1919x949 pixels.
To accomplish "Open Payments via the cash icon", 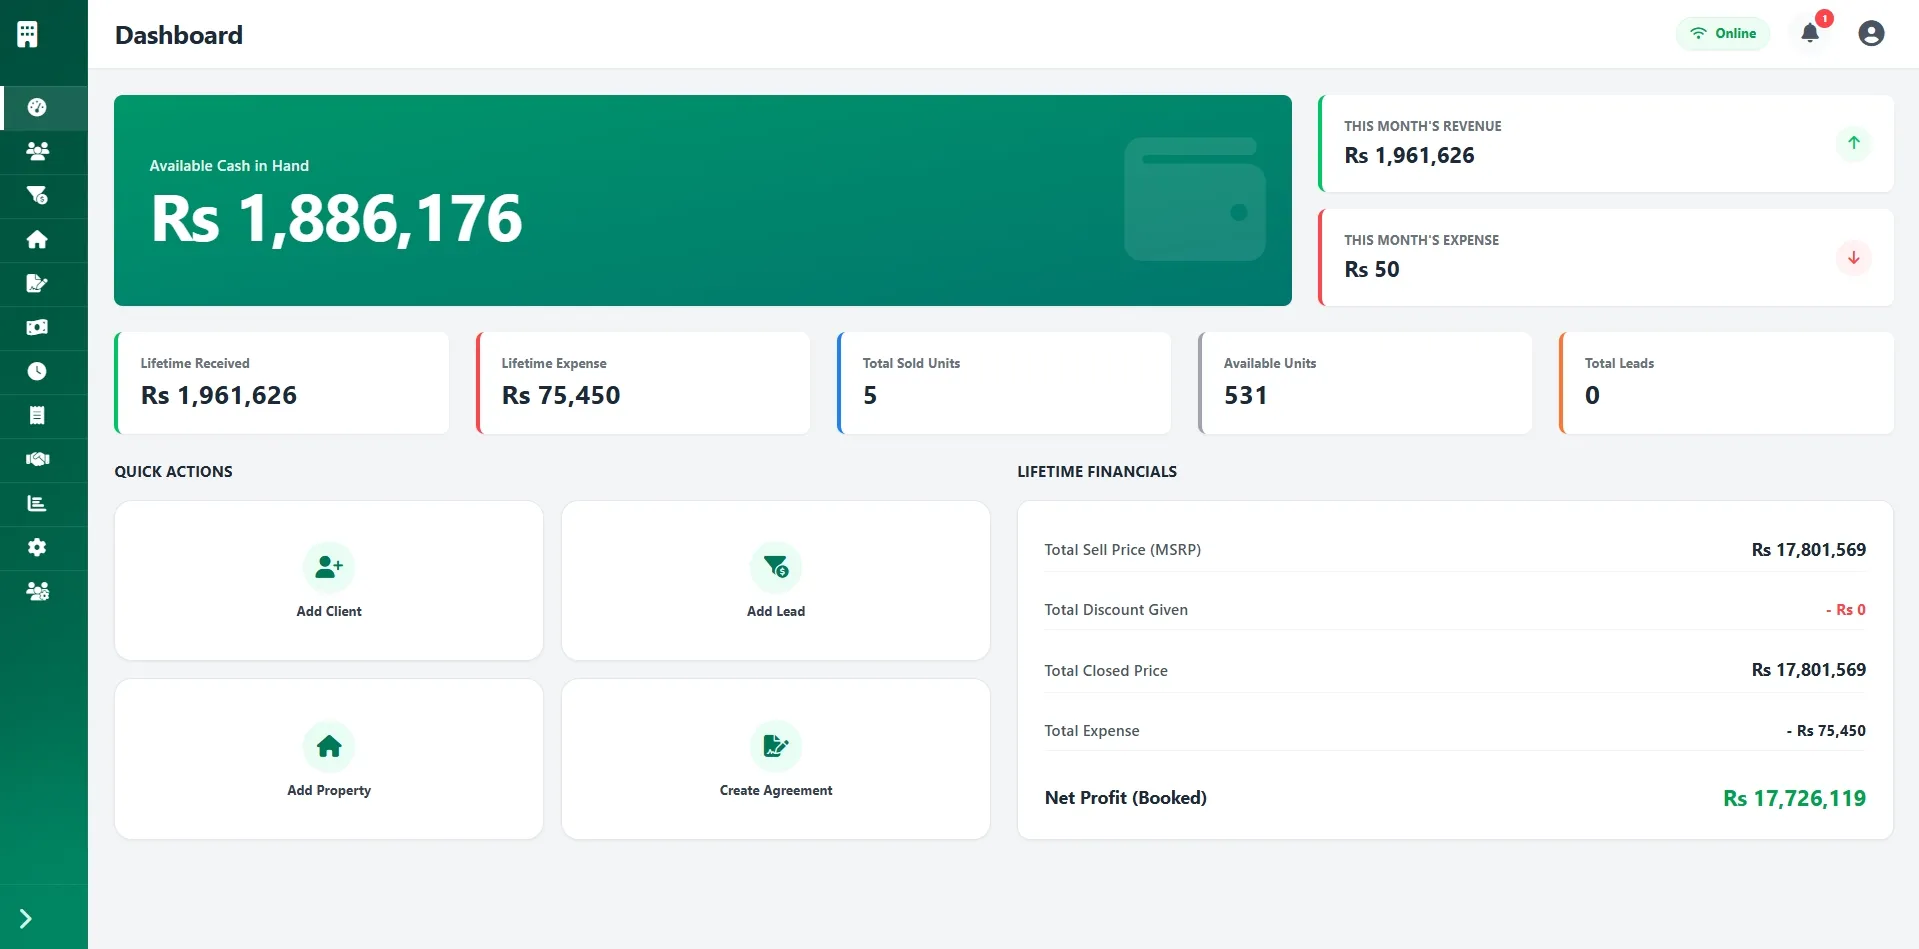I will [37, 327].
